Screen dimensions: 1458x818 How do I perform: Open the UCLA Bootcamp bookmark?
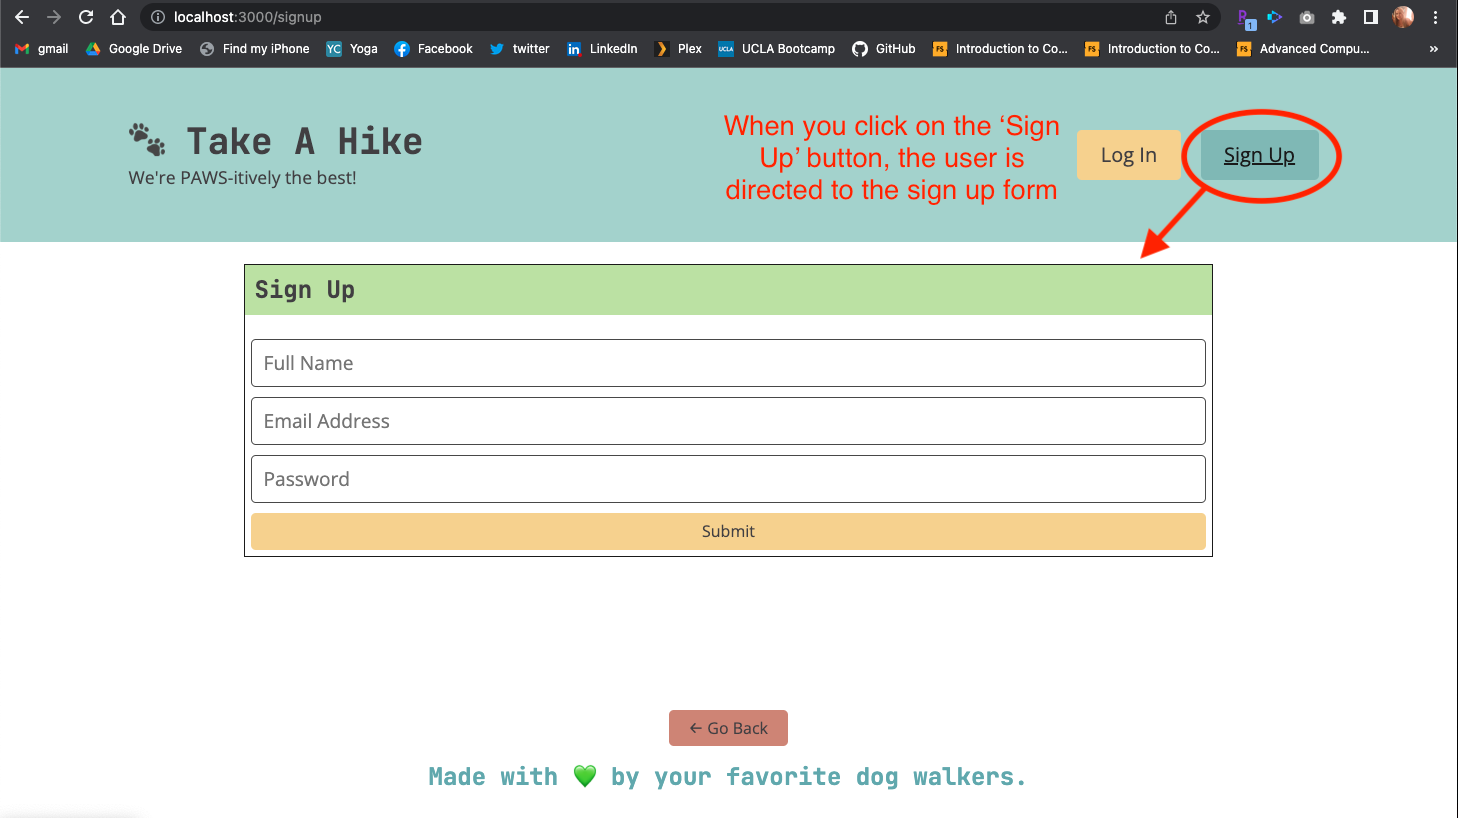777,49
